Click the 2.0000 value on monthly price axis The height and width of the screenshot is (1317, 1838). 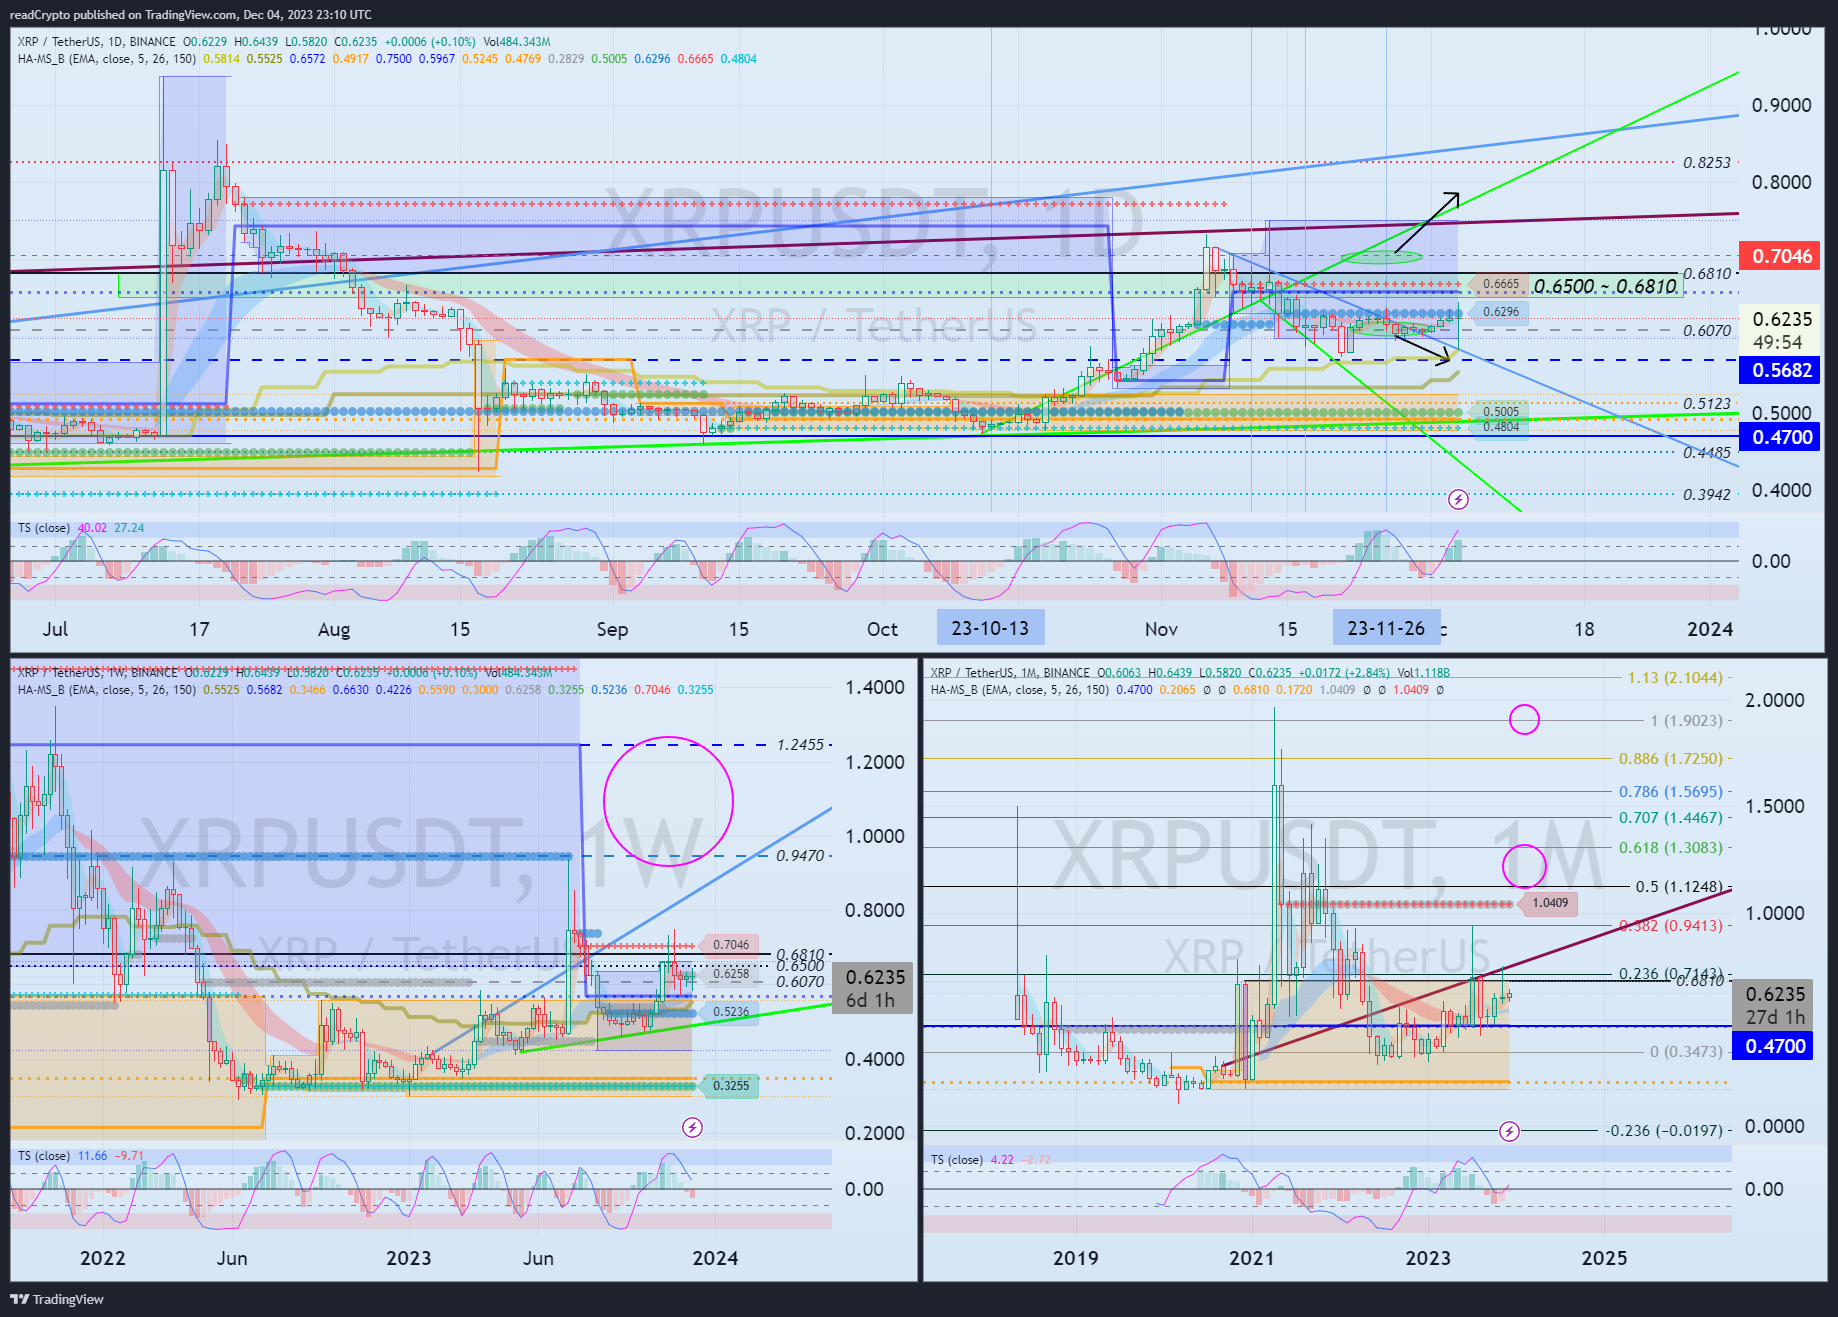tap(1774, 700)
